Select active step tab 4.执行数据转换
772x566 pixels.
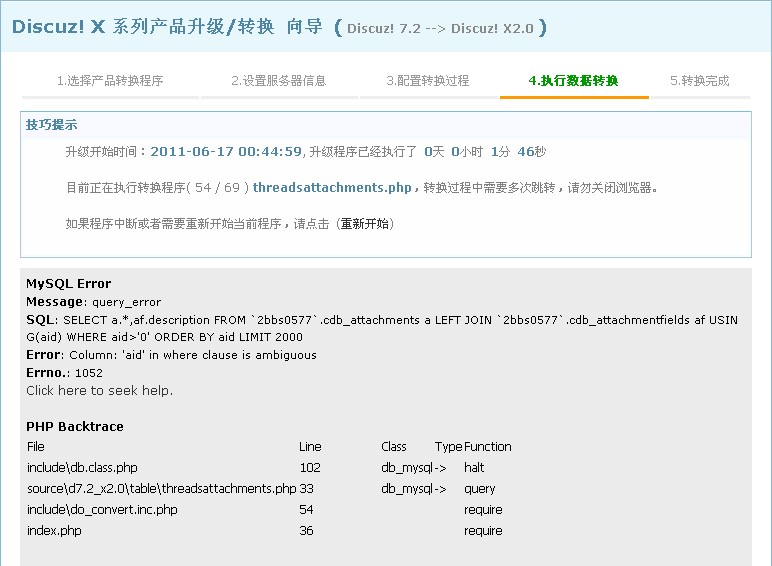point(574,81)
